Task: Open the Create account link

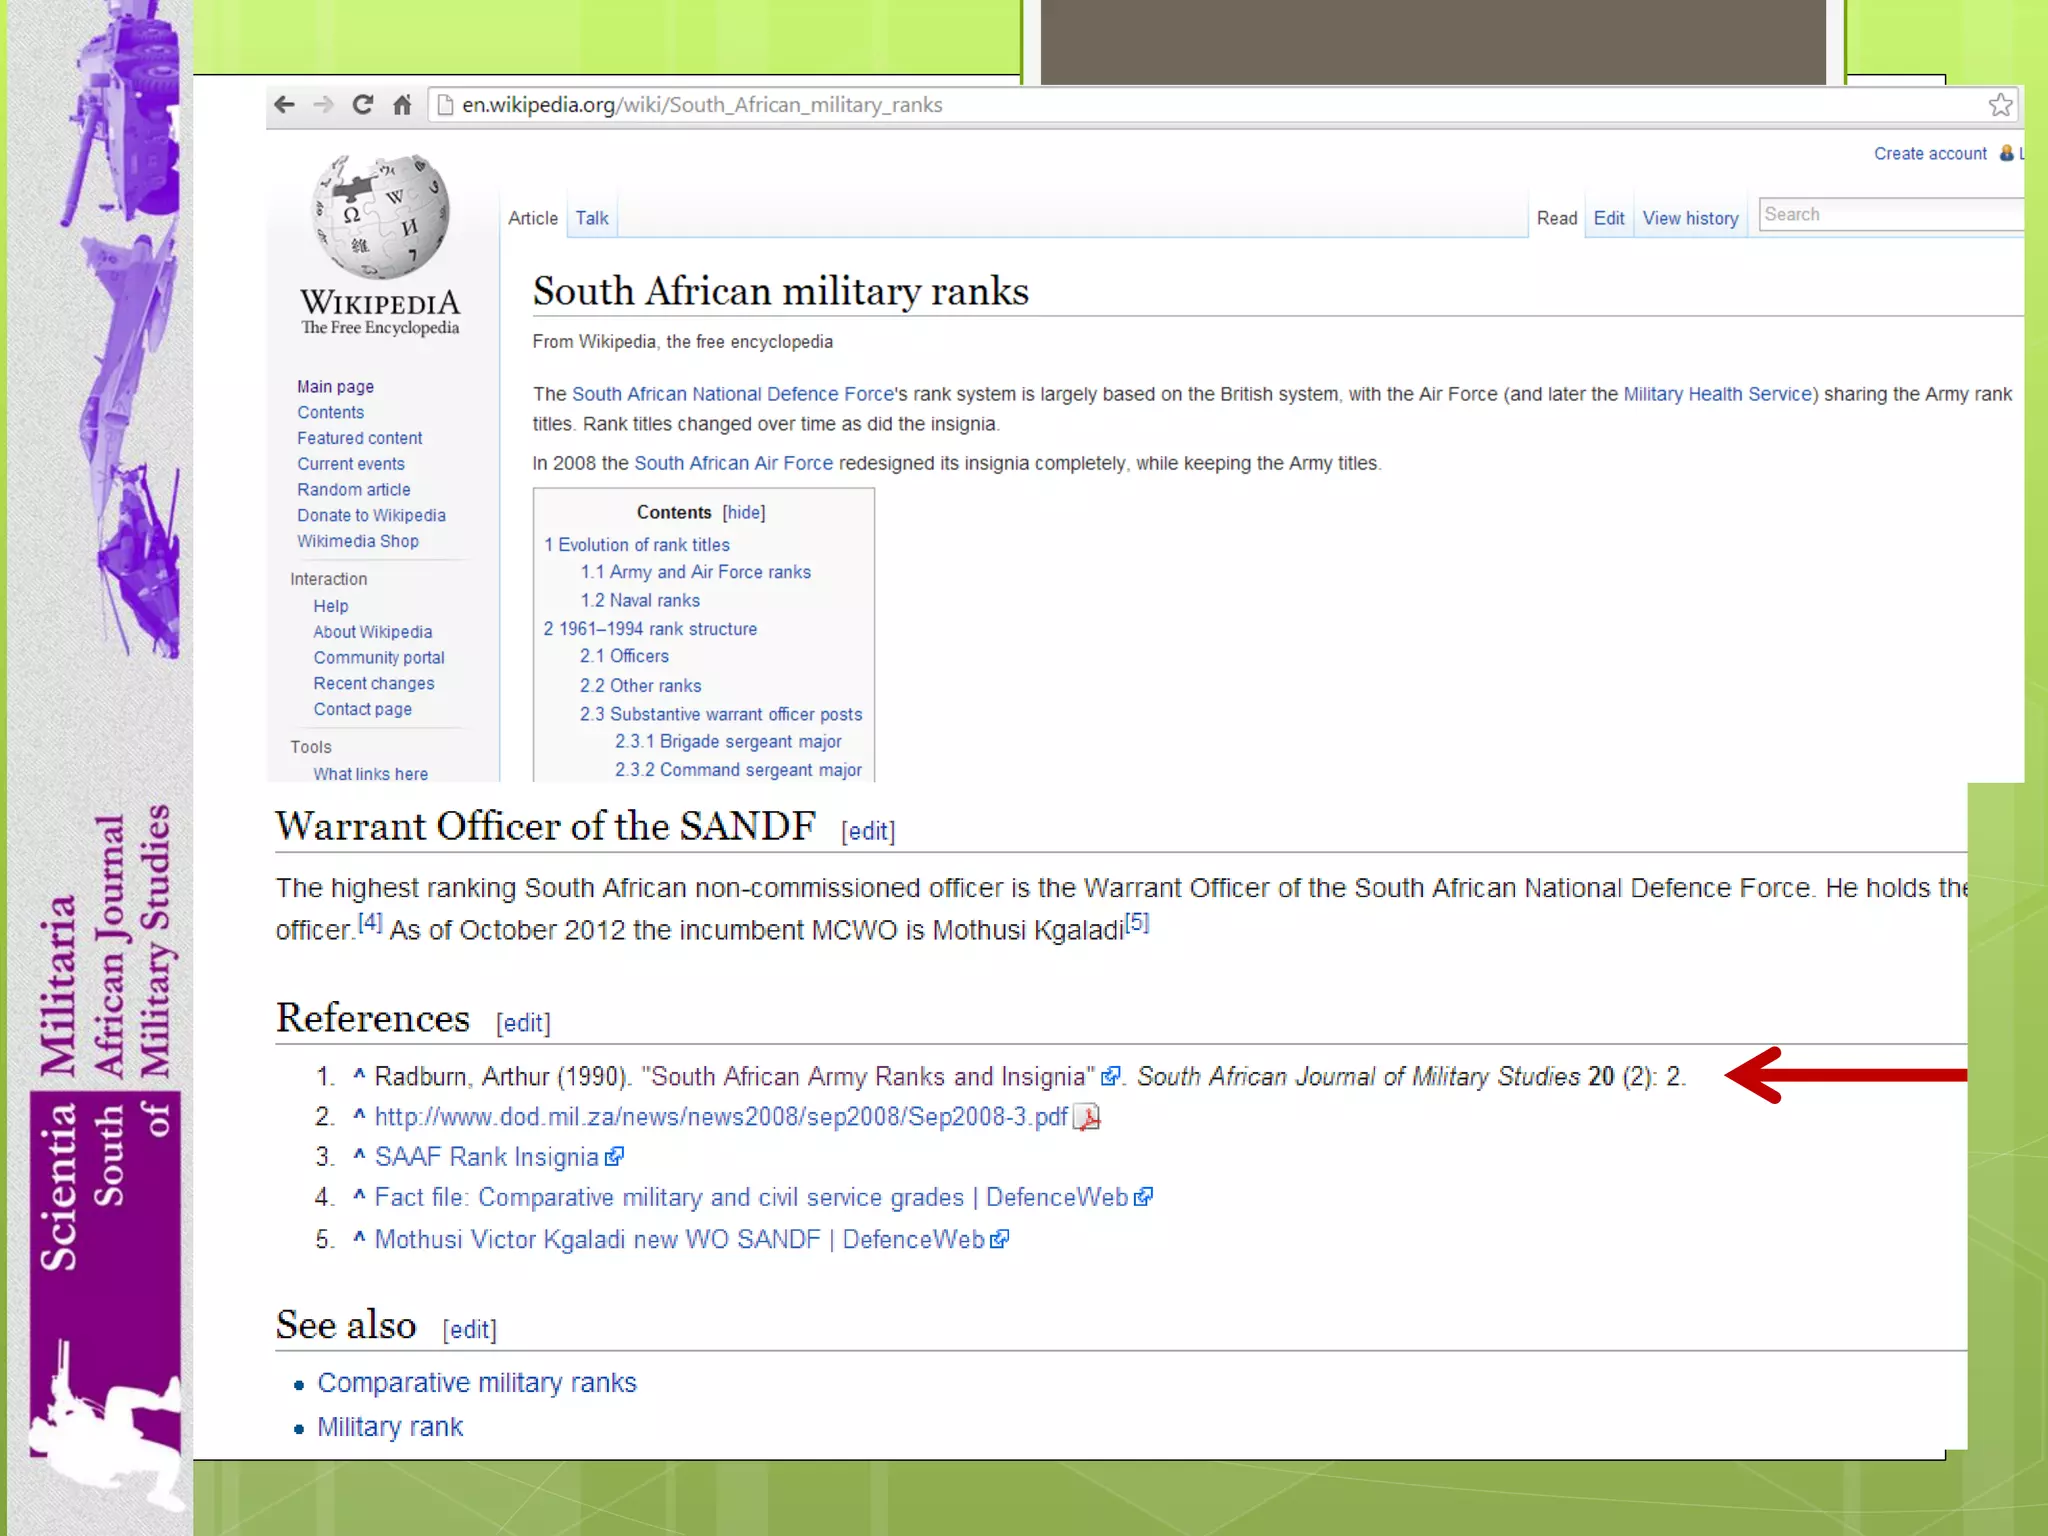Action: click(x=1930, y=154)
